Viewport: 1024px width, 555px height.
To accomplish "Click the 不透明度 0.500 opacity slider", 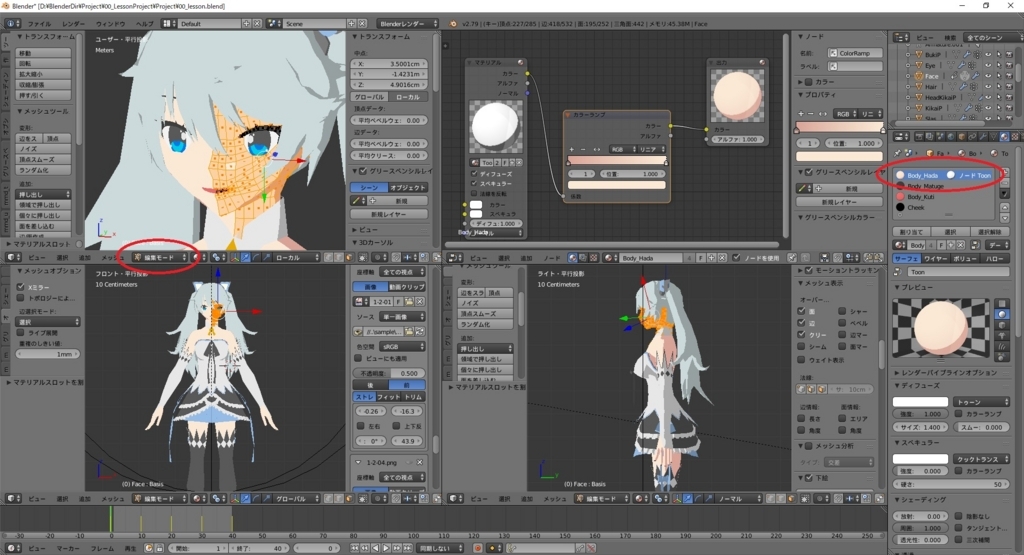I will [389, 373].
